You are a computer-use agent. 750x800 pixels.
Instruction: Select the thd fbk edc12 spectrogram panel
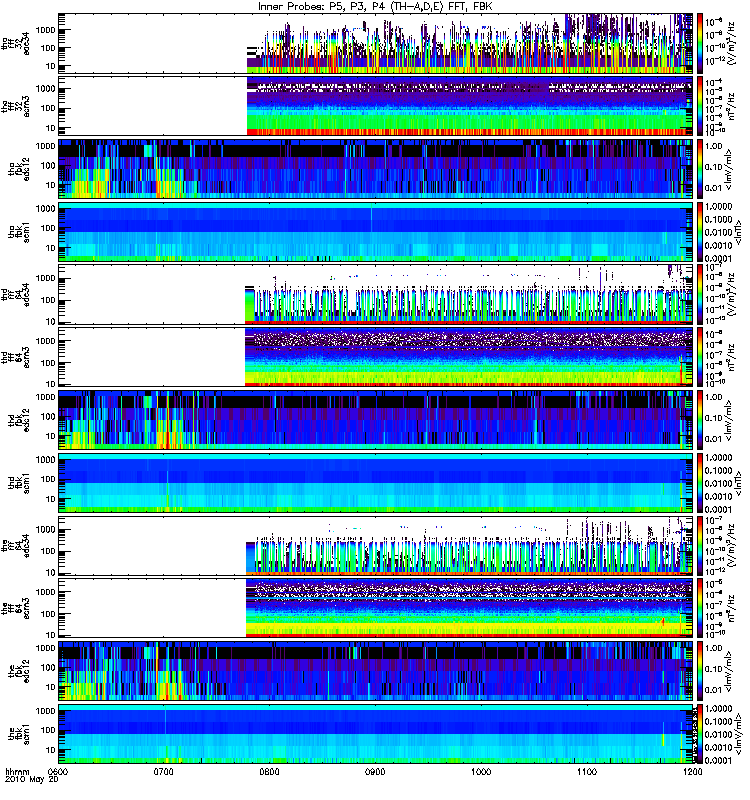pyautogui.click(x=376, y=420)
